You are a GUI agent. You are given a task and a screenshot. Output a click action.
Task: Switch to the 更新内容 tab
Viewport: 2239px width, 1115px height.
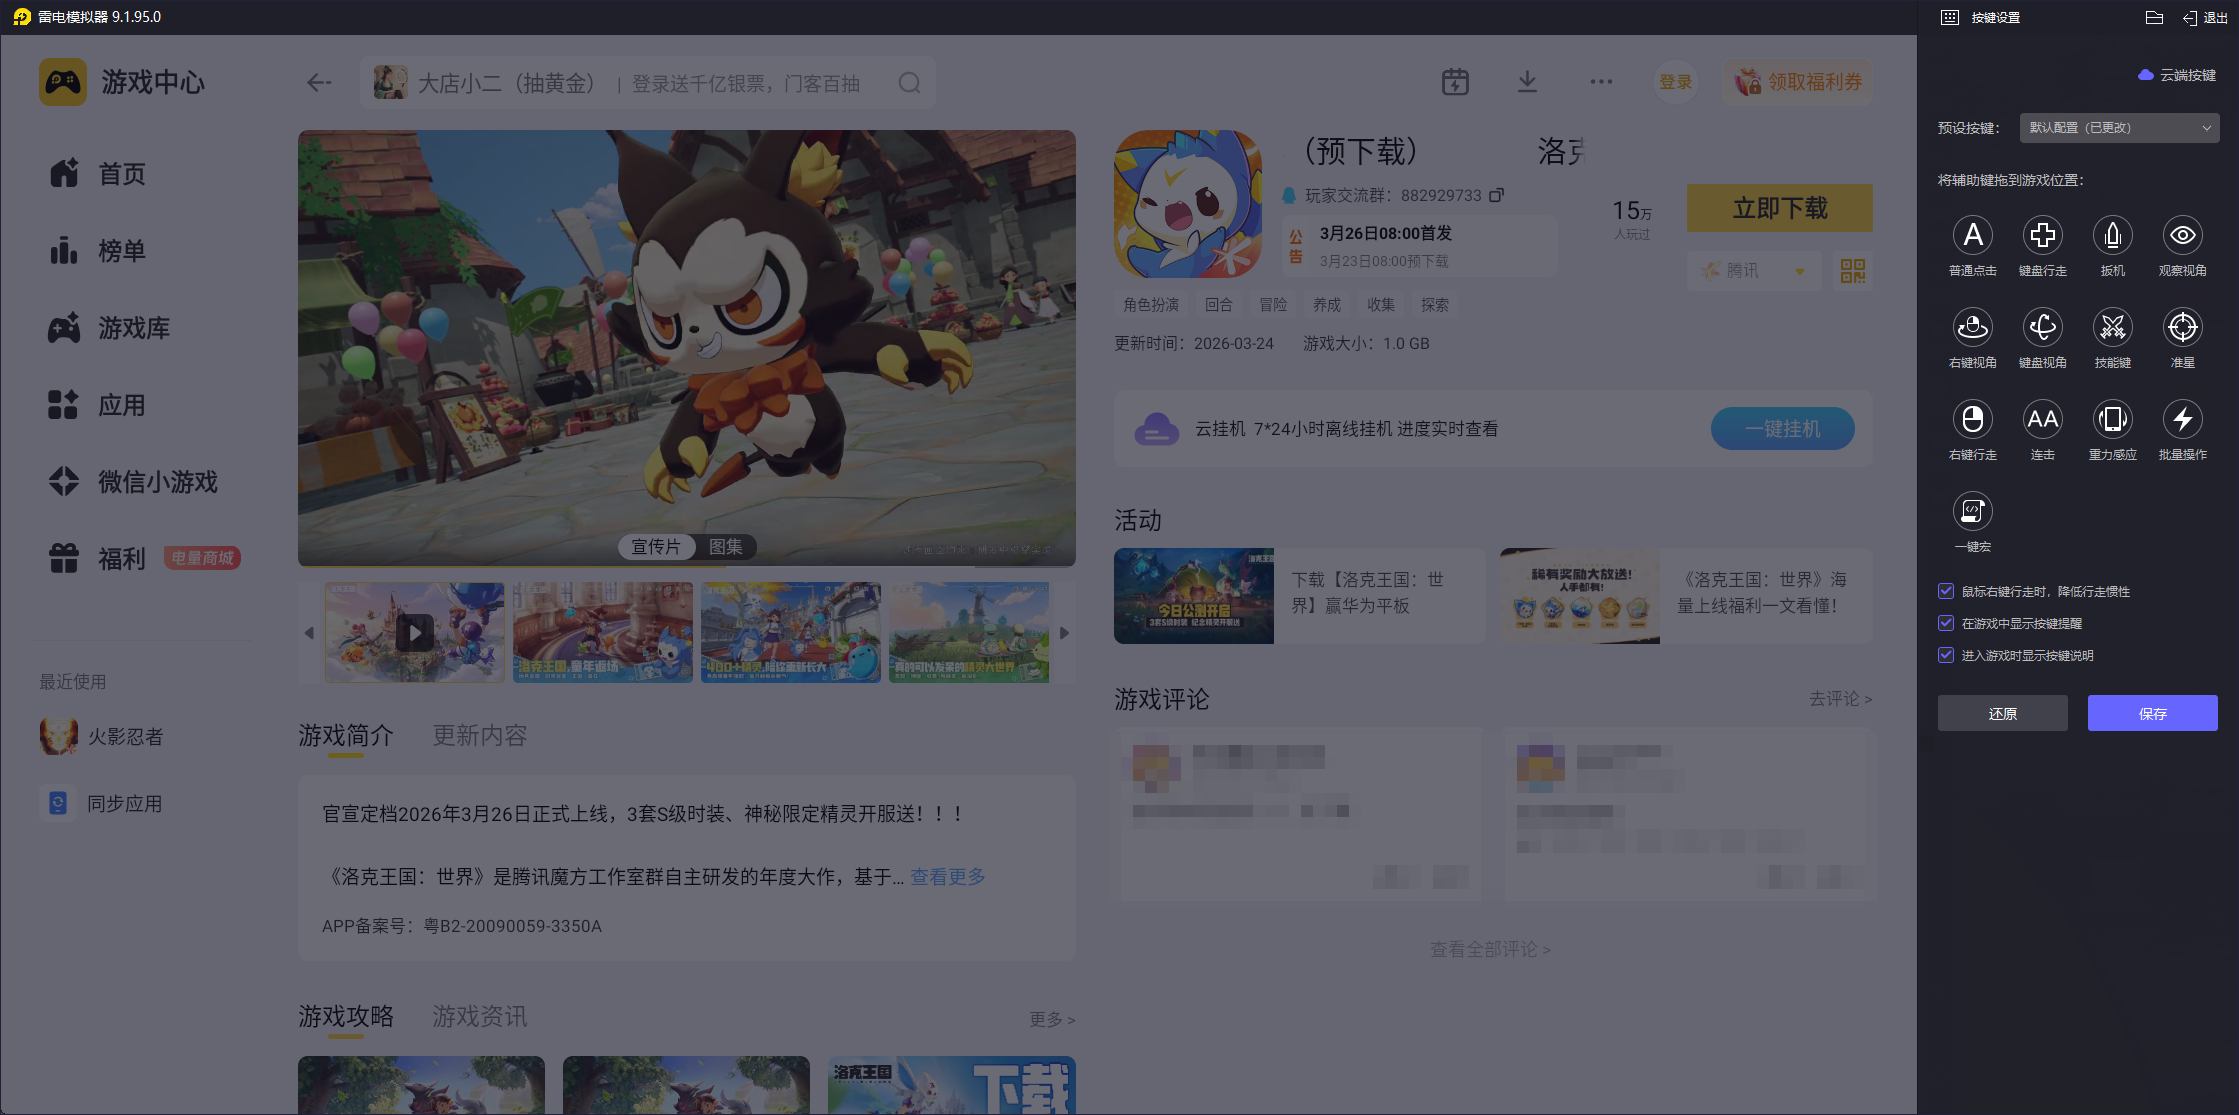click(x=479, y=736)
